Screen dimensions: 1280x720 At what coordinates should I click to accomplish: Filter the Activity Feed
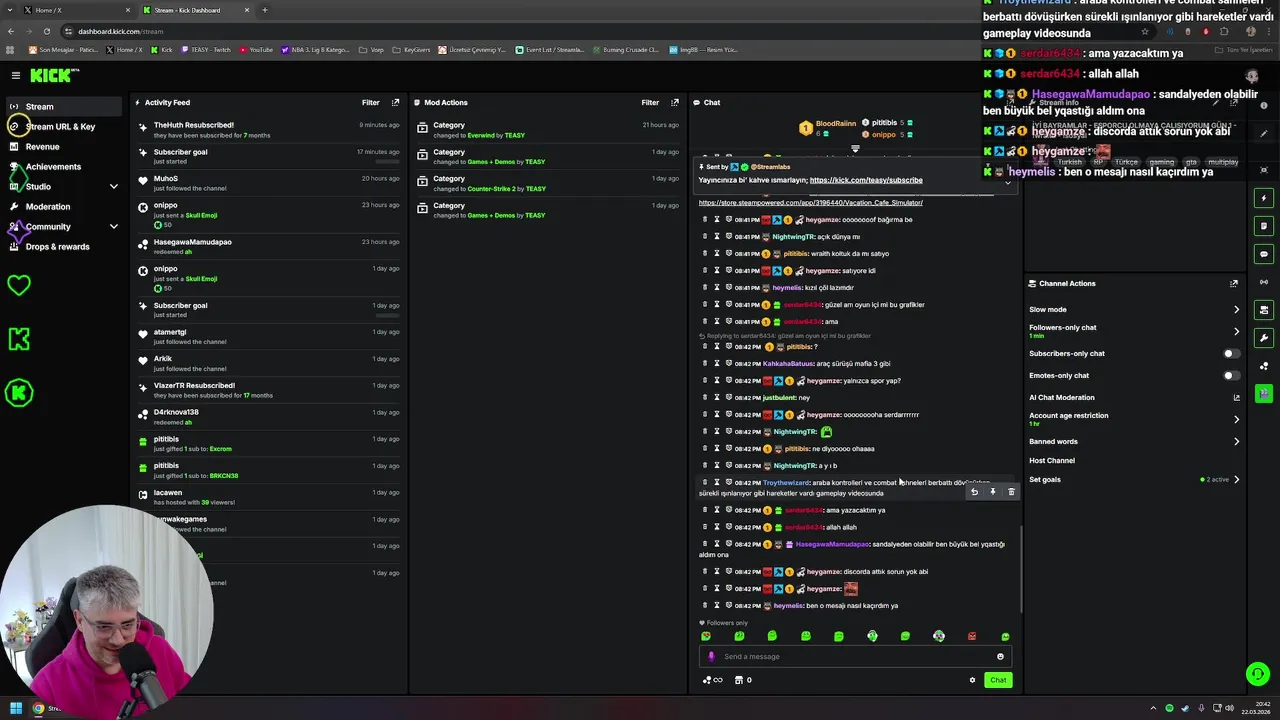point(371,102)
